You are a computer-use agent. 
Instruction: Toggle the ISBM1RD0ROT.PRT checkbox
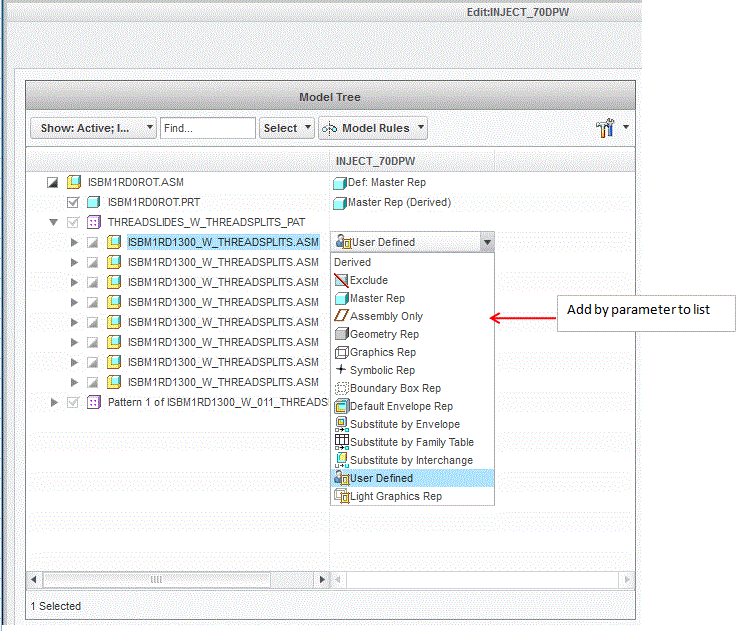point(73,203)
